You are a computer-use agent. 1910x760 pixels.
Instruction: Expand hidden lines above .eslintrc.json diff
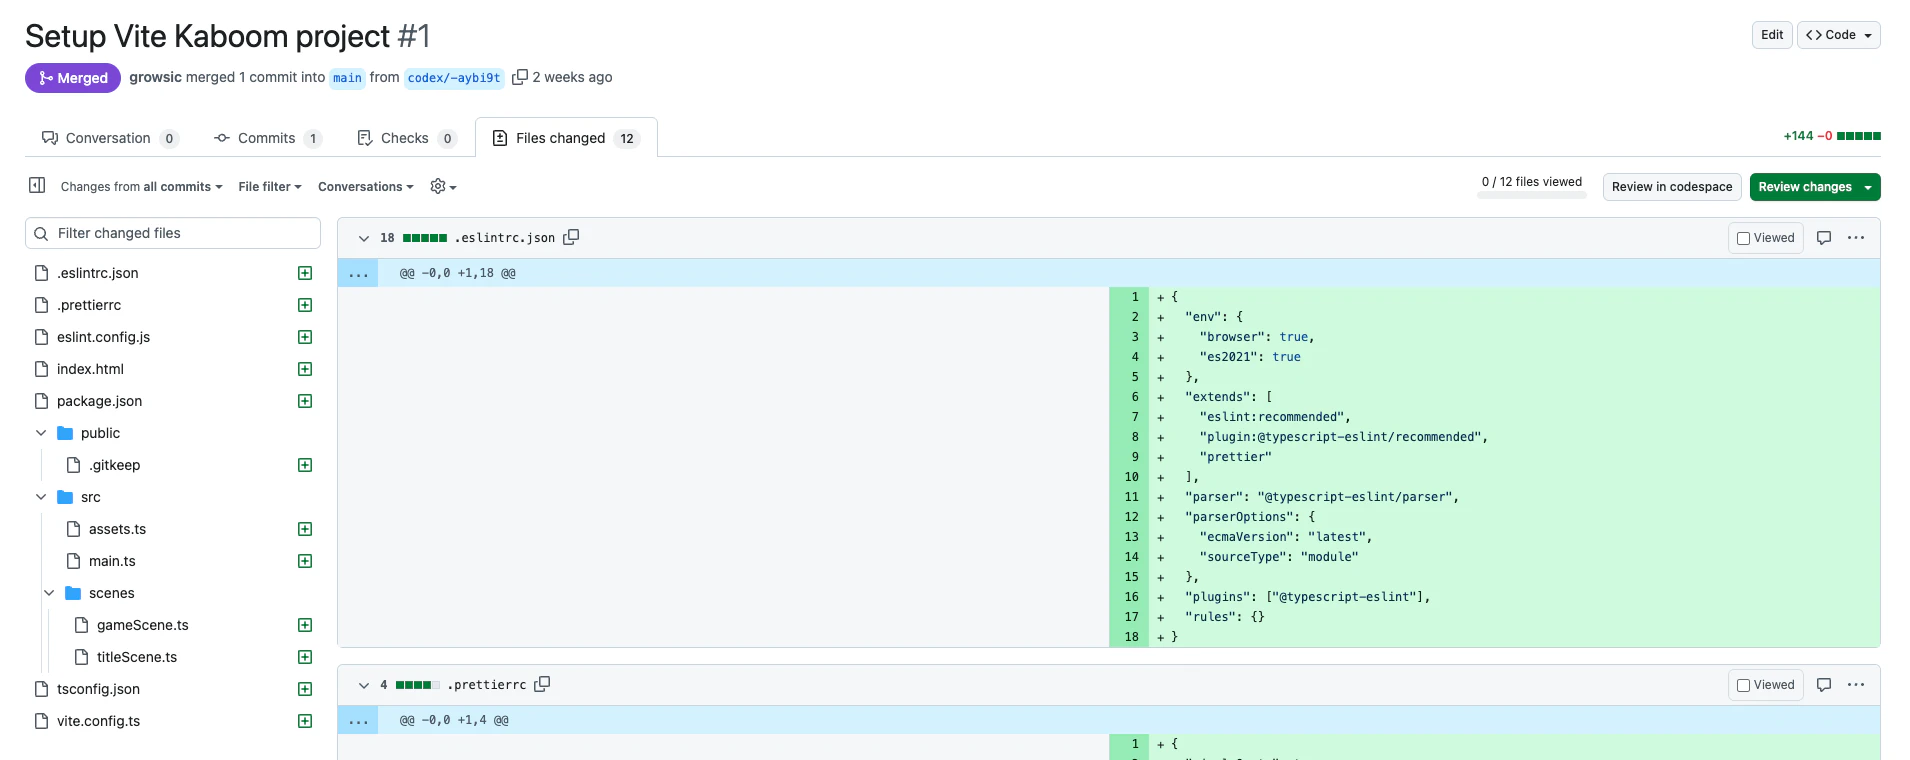[x=358, y=273]
